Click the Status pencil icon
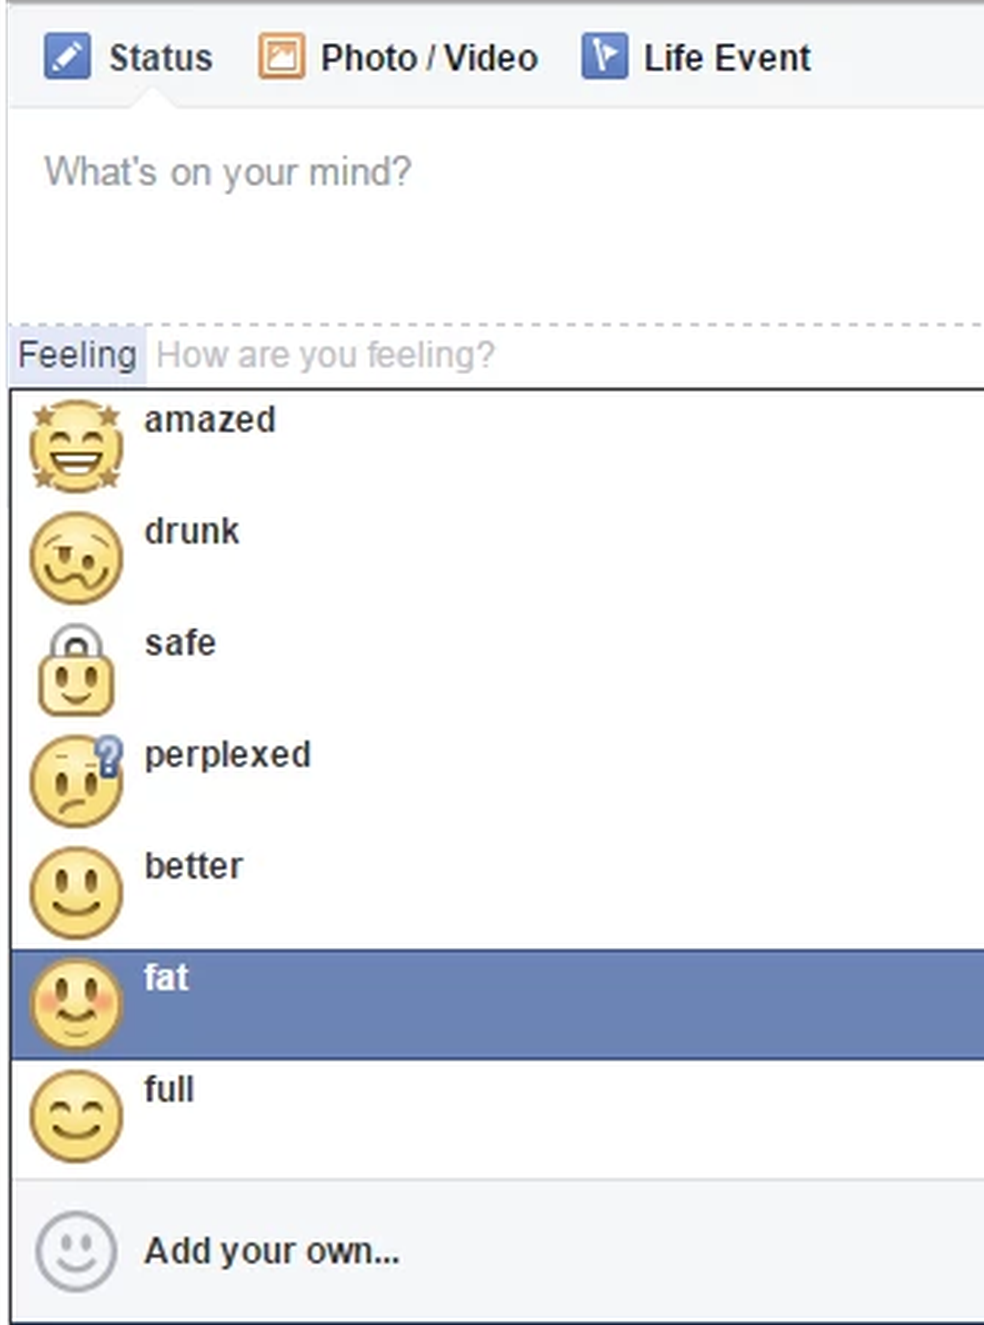This screenshot has height=1325, width=984. pos(67,56)
